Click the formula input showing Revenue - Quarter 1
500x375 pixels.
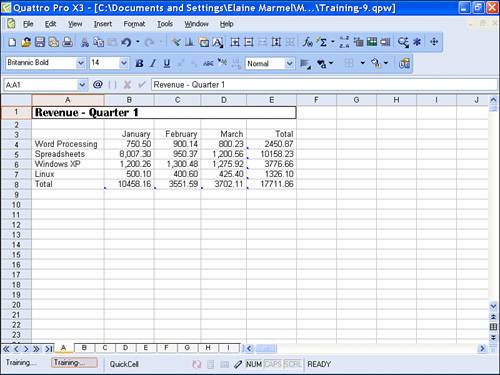coord(324,85)
